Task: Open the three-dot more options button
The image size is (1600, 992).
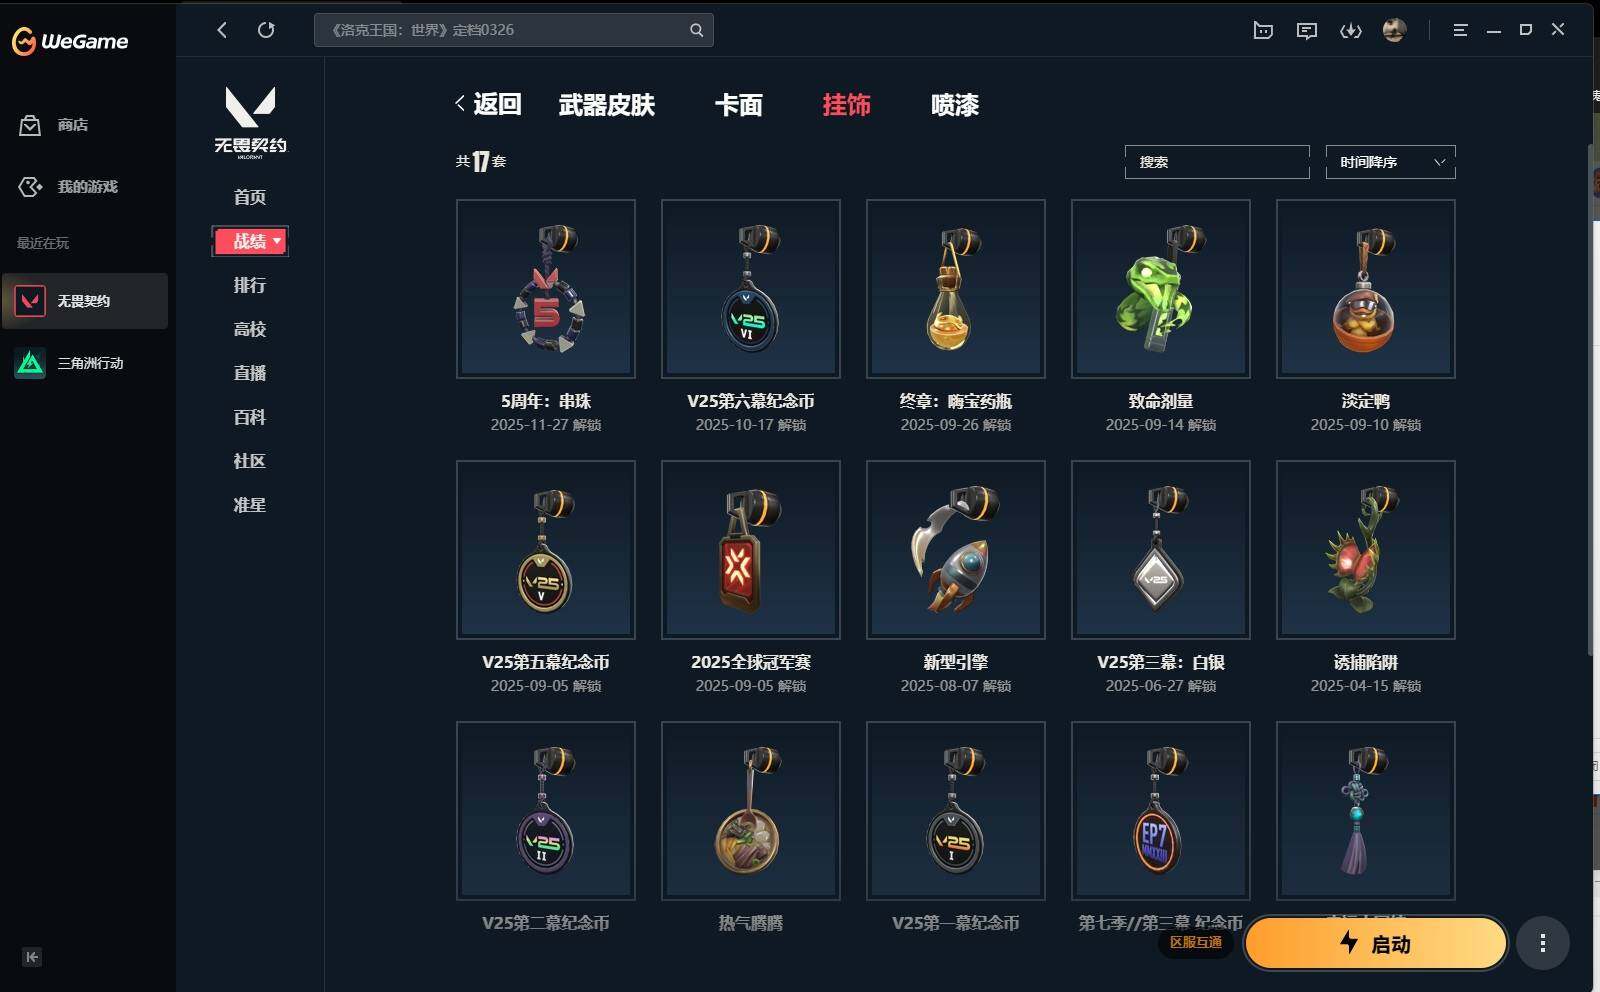Action: 1543,943
